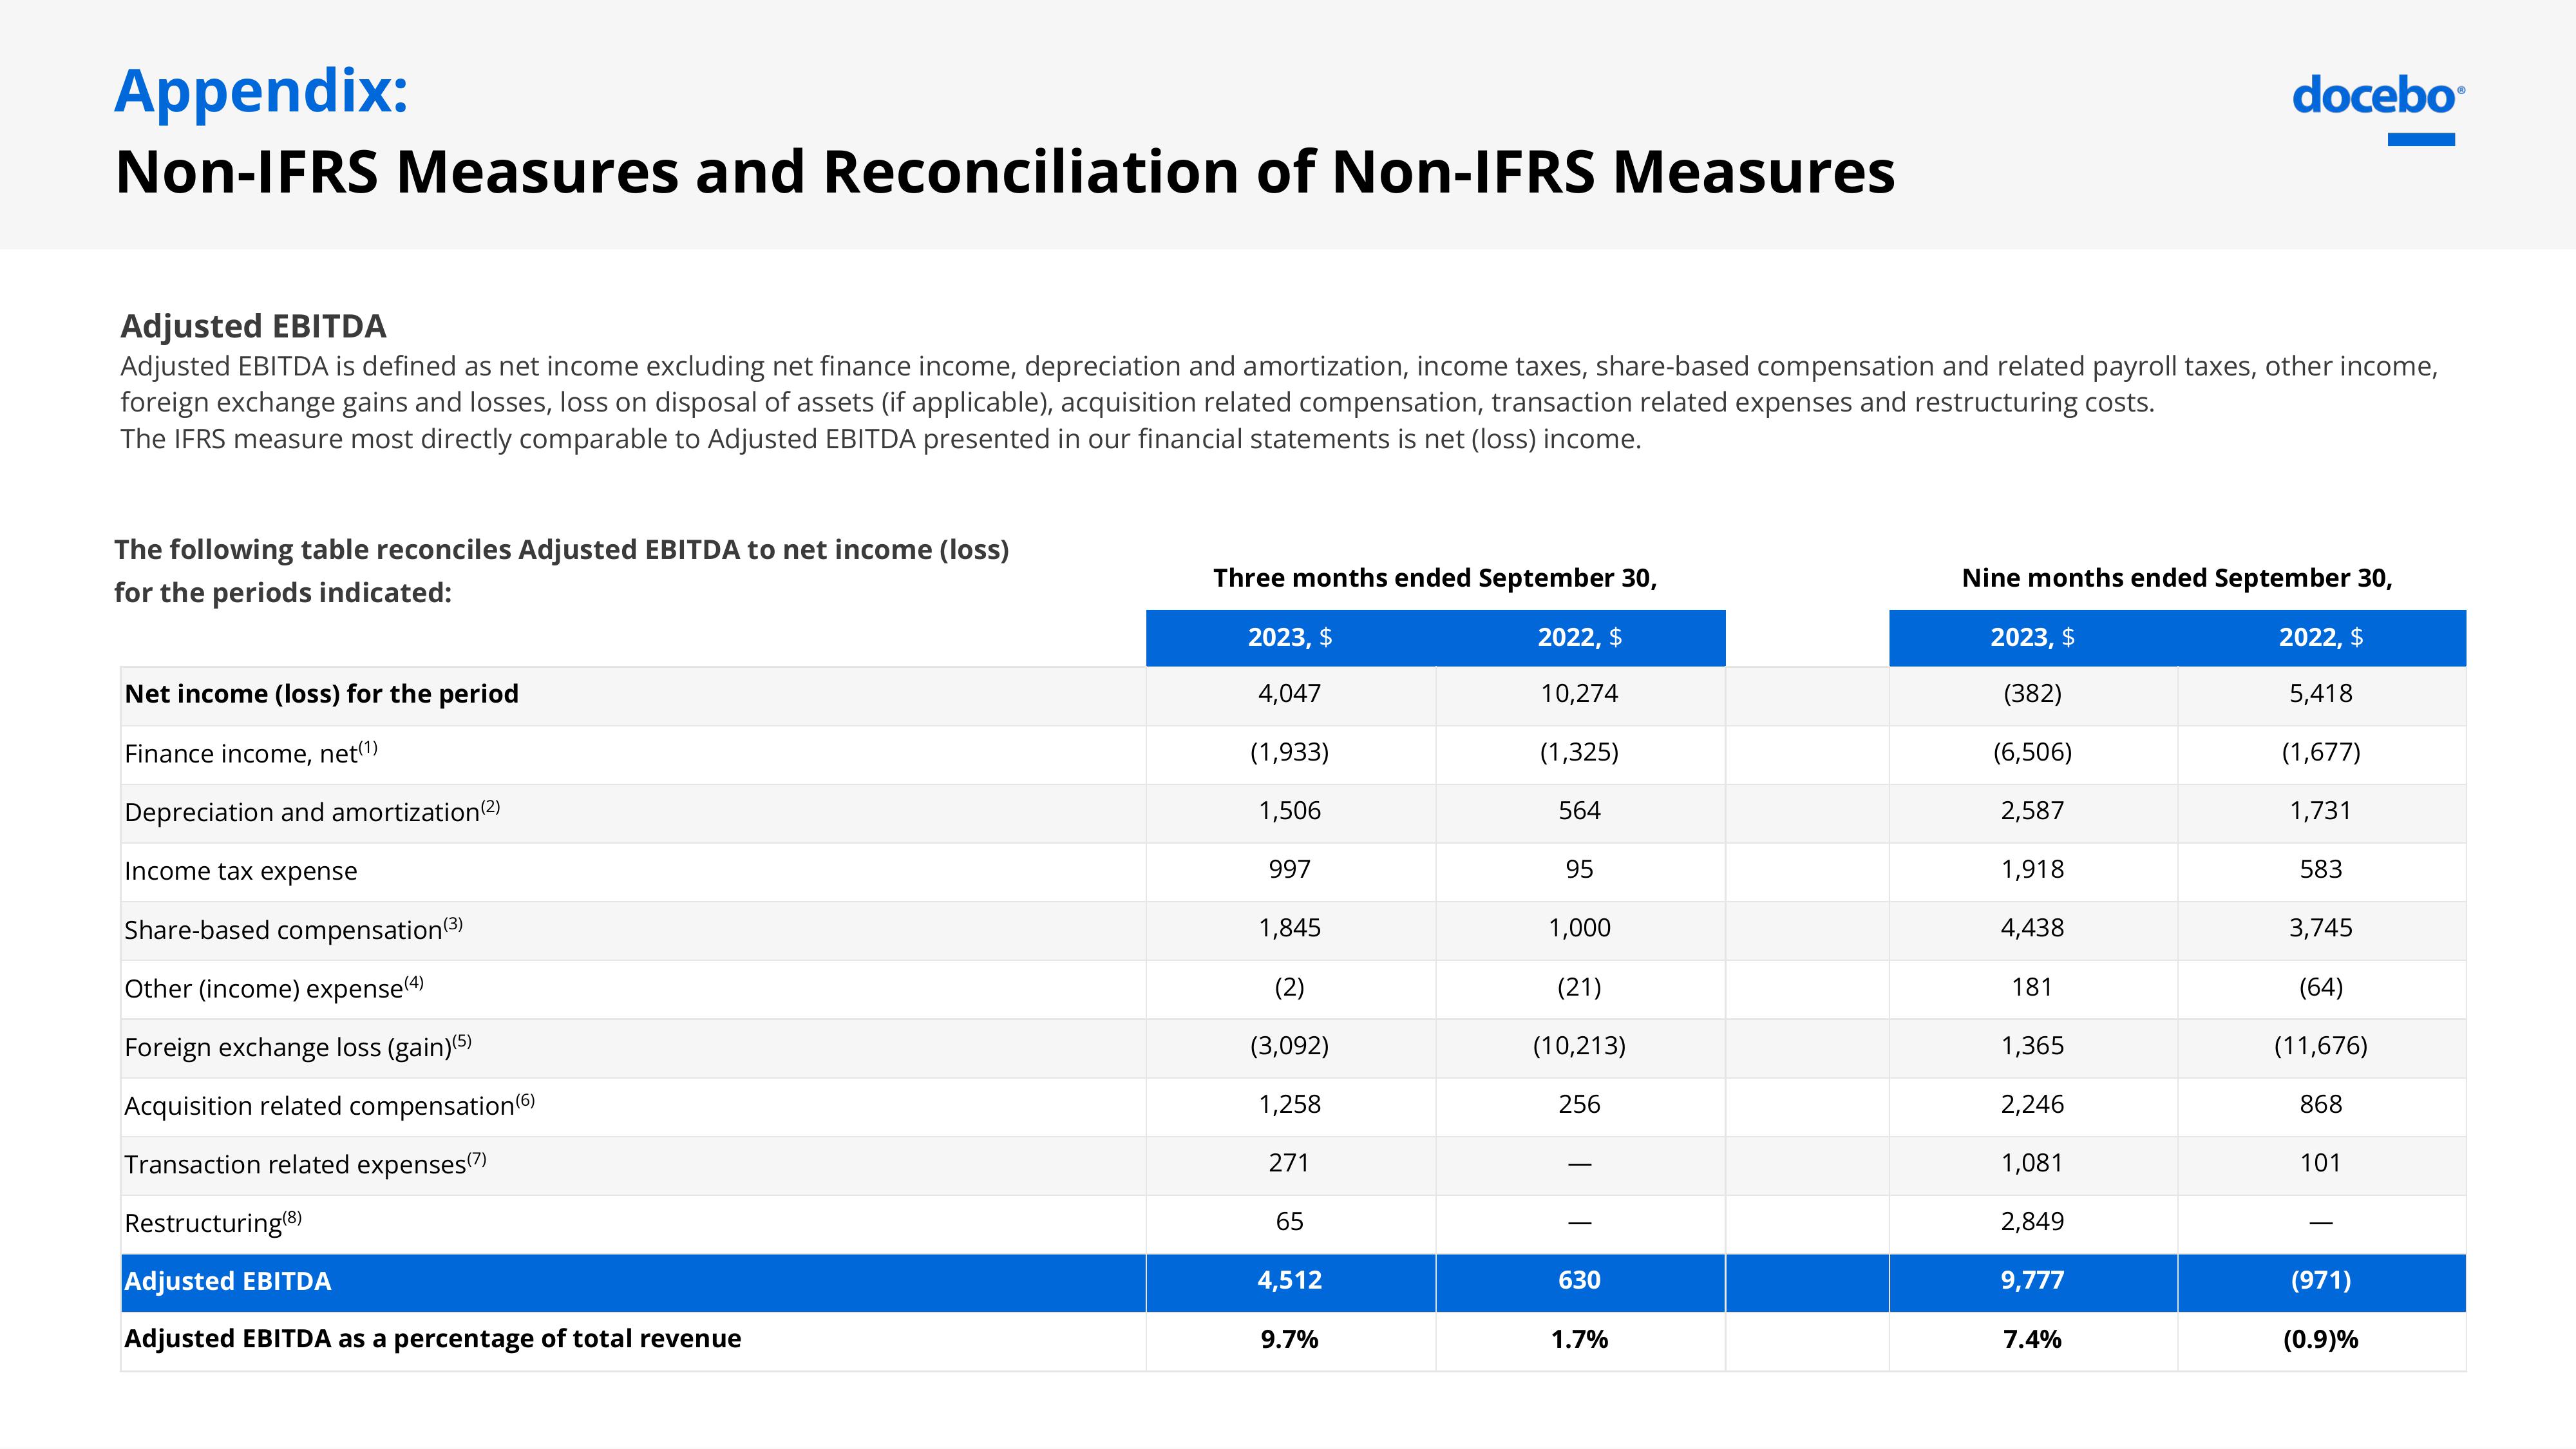Click 'Transaction related expenses' row label
The image size is (2576, 1449).
pos(305,1163)
